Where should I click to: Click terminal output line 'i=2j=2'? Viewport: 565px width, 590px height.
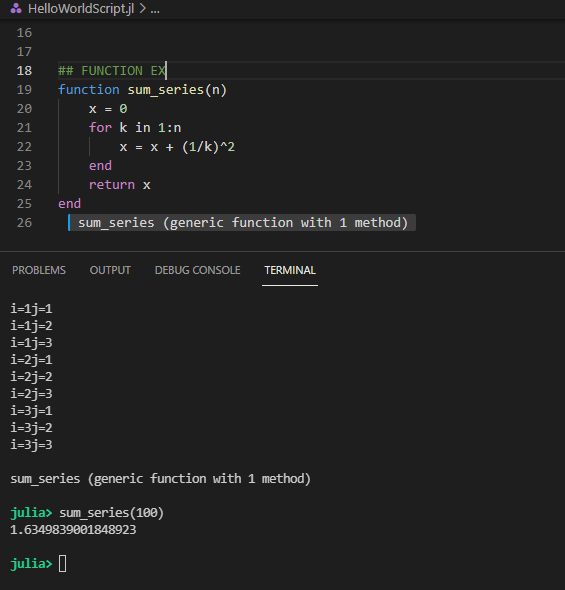click(x=31, y=377)
